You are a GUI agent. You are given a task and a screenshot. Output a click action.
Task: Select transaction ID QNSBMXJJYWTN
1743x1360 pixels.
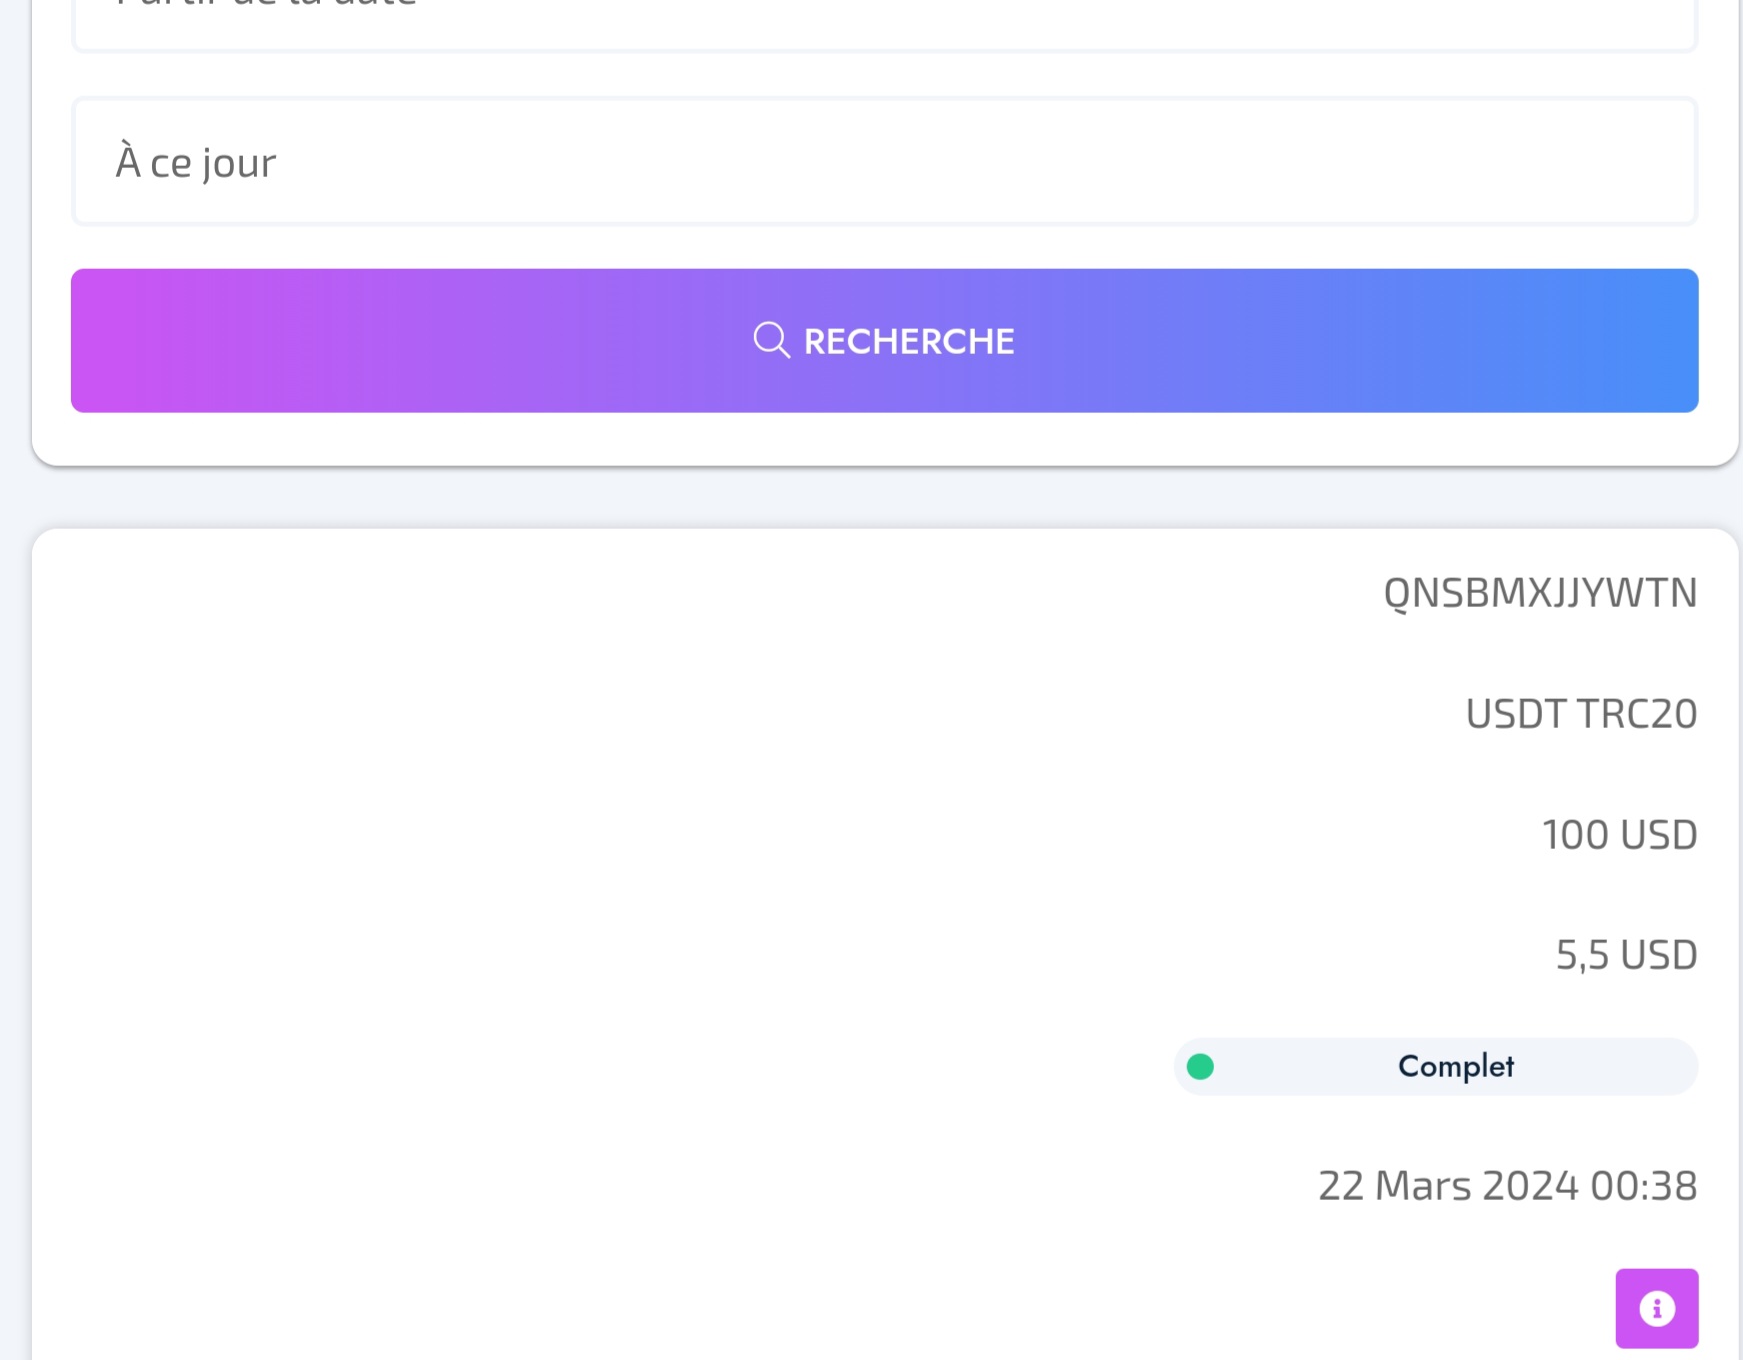tap(1540, 593)
